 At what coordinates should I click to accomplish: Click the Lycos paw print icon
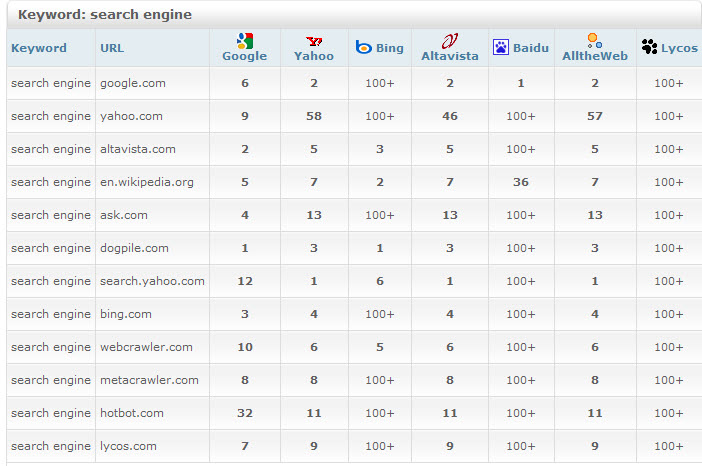click(x=649, y=47)
